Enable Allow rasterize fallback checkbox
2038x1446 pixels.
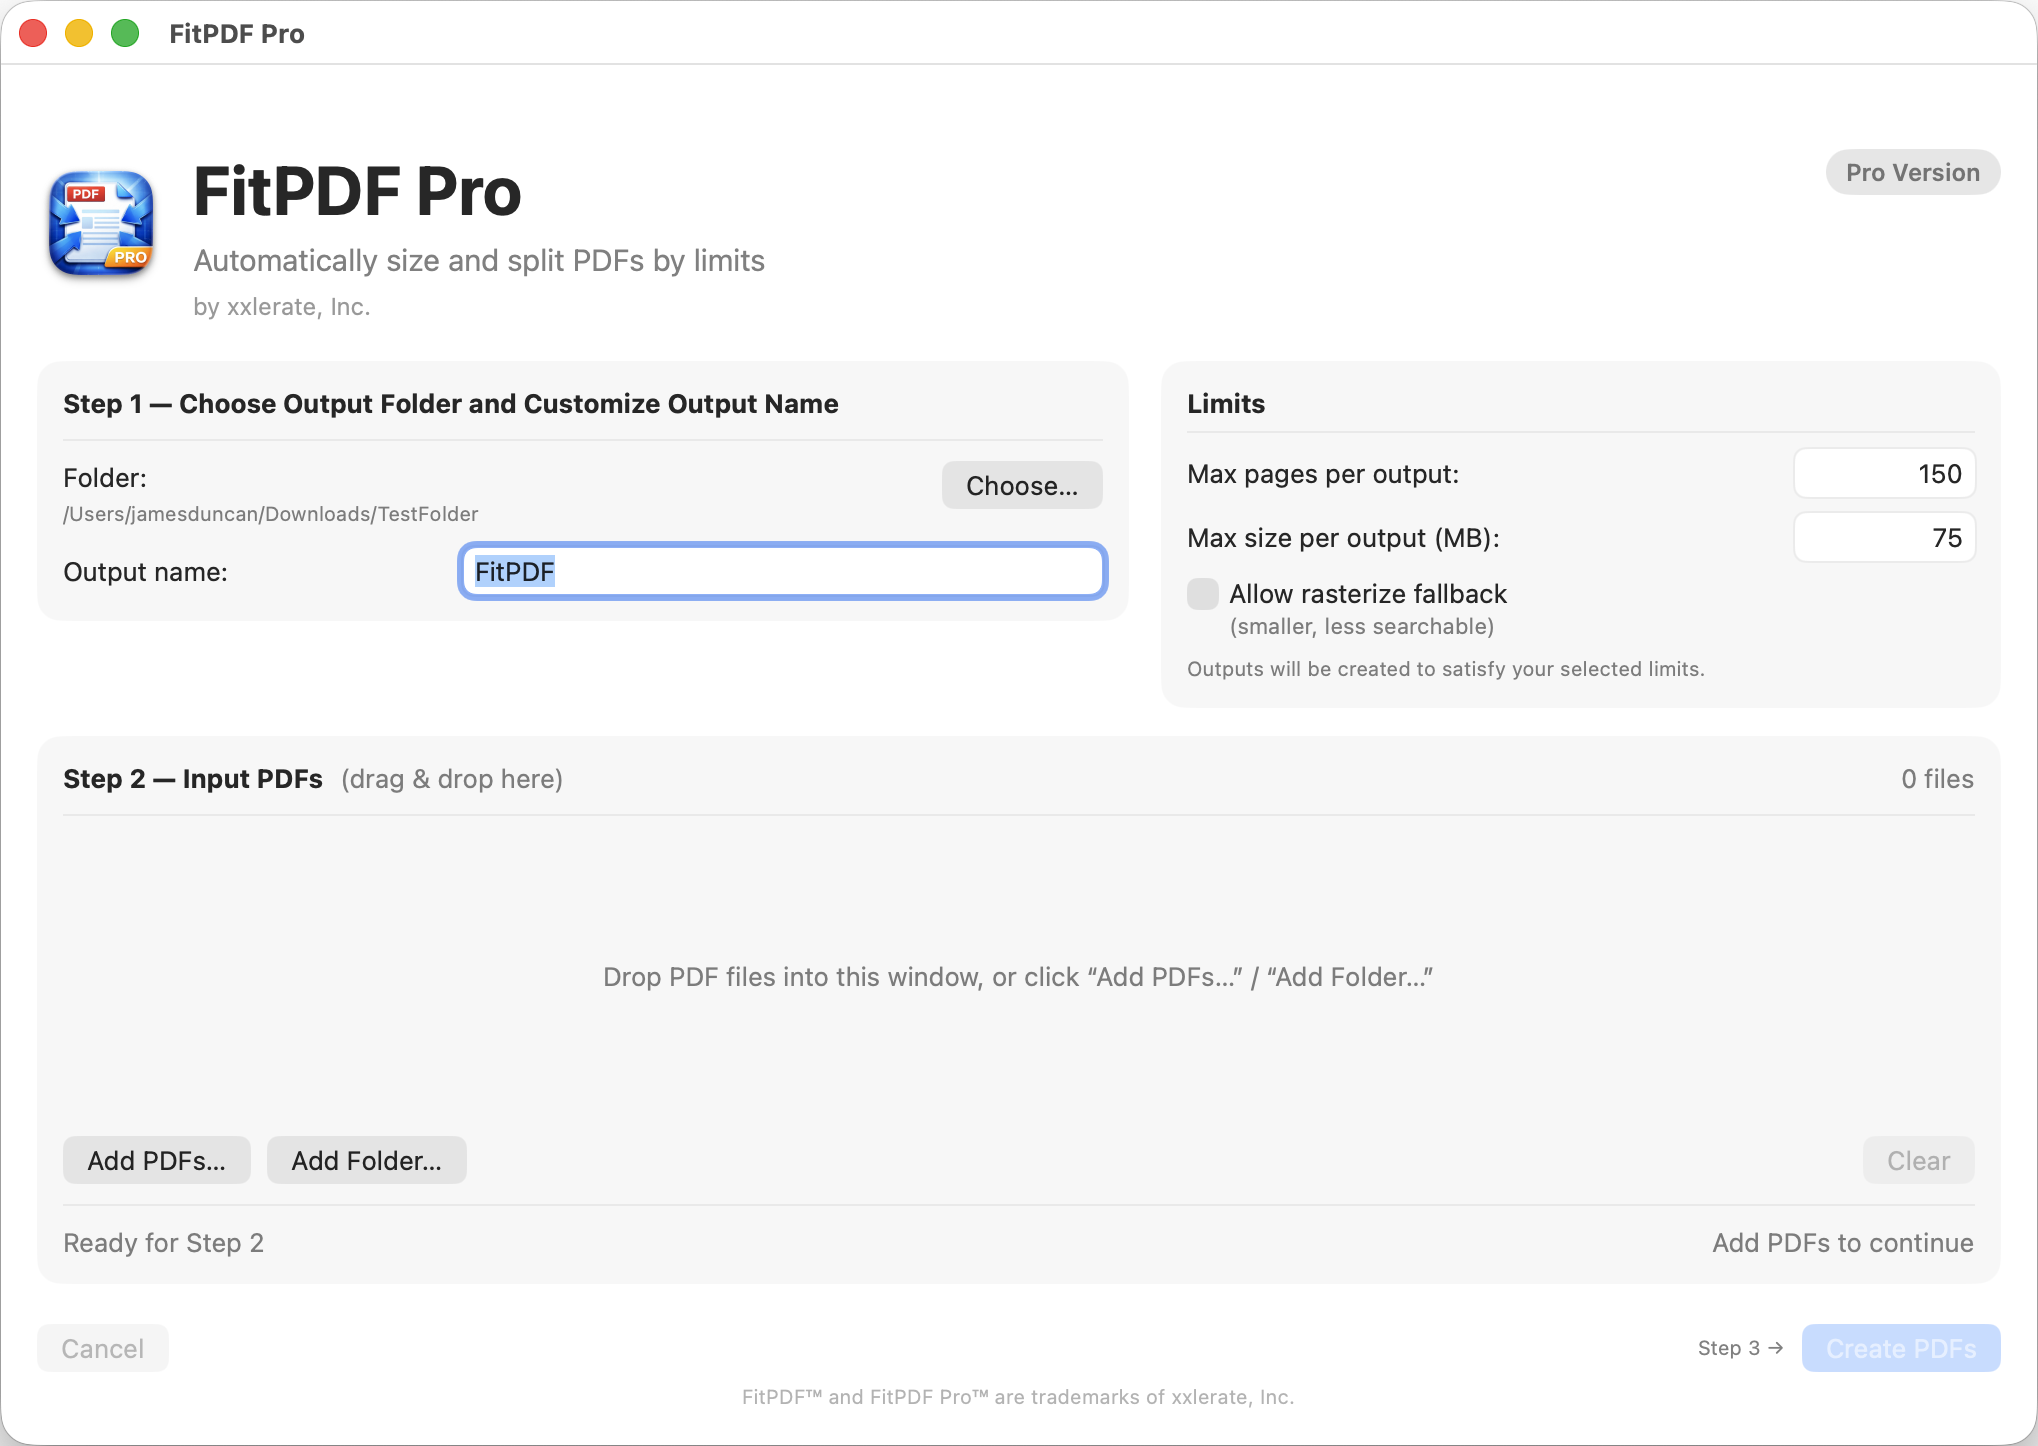pyautogui.click(x=1202, y=594)
